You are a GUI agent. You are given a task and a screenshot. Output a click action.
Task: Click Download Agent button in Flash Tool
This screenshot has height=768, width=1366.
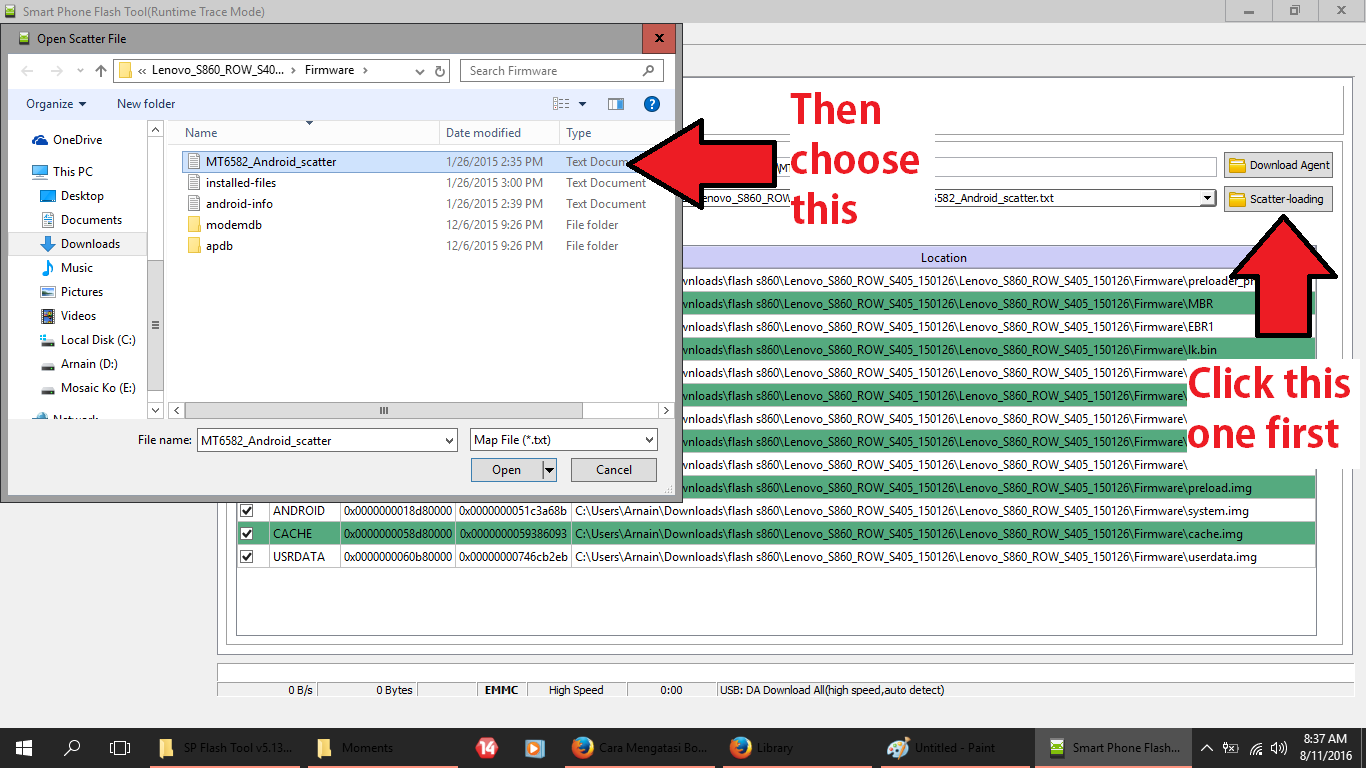pyautogui.click(x=1278, y=165)
